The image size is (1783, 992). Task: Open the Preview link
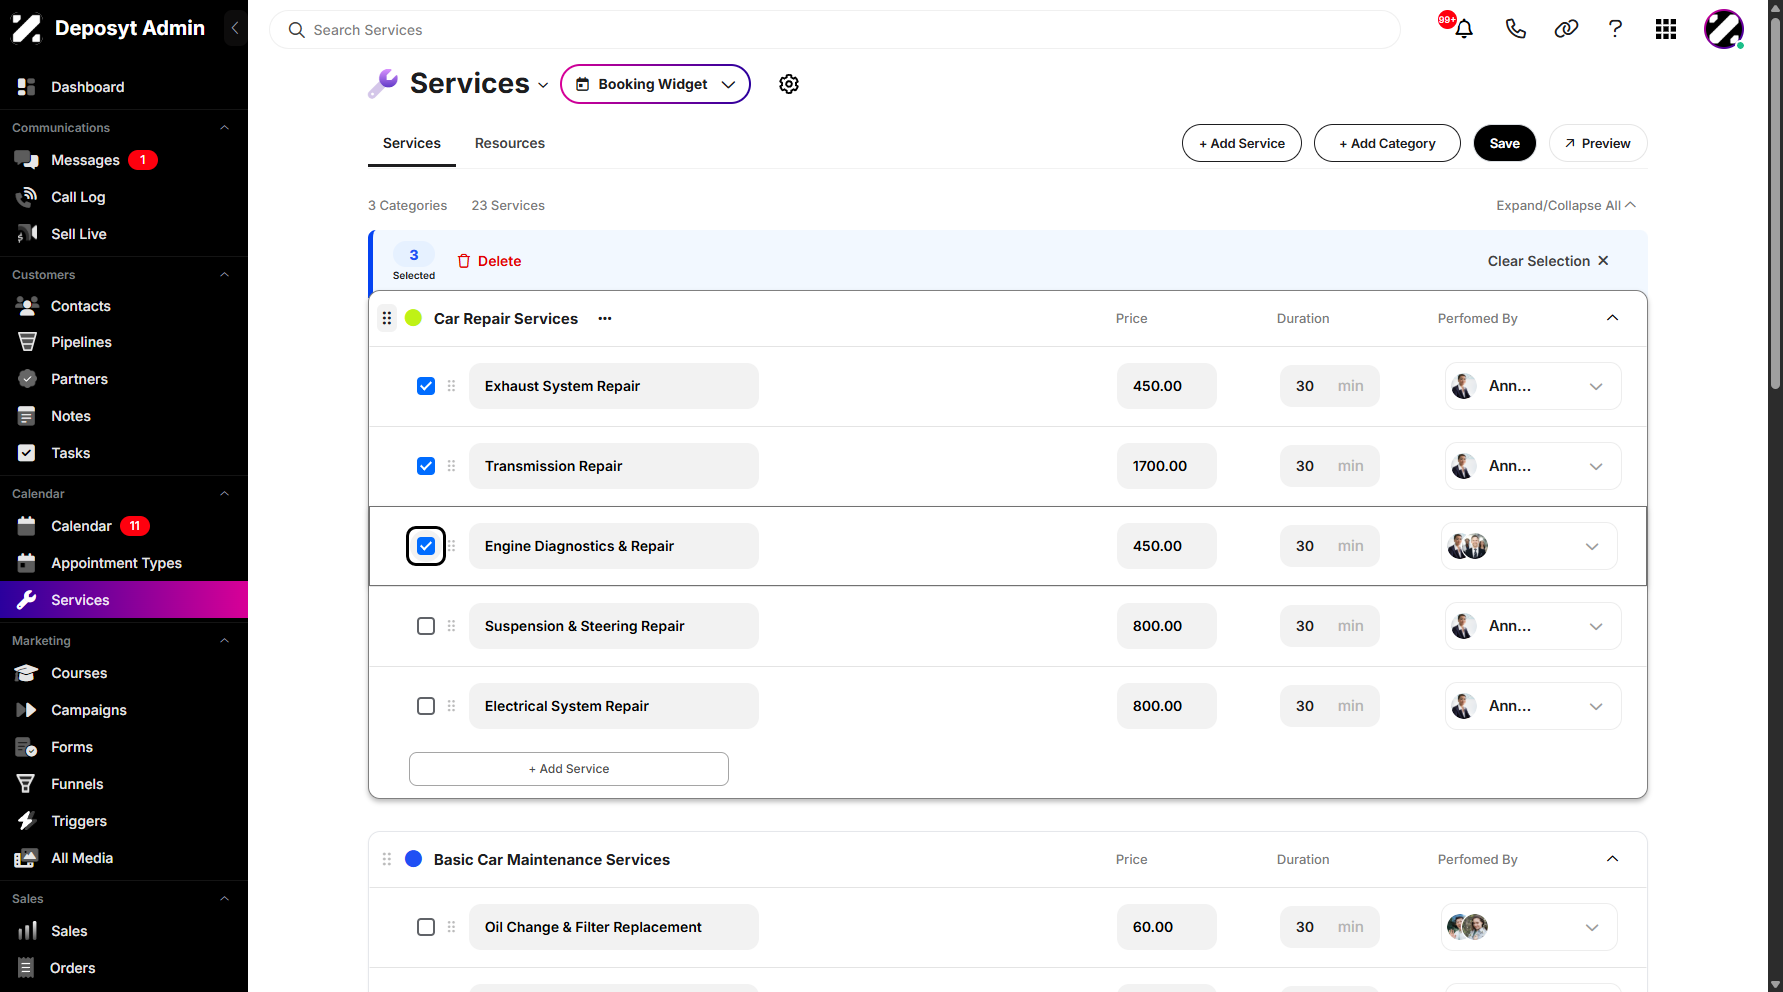click(1598, 143)
